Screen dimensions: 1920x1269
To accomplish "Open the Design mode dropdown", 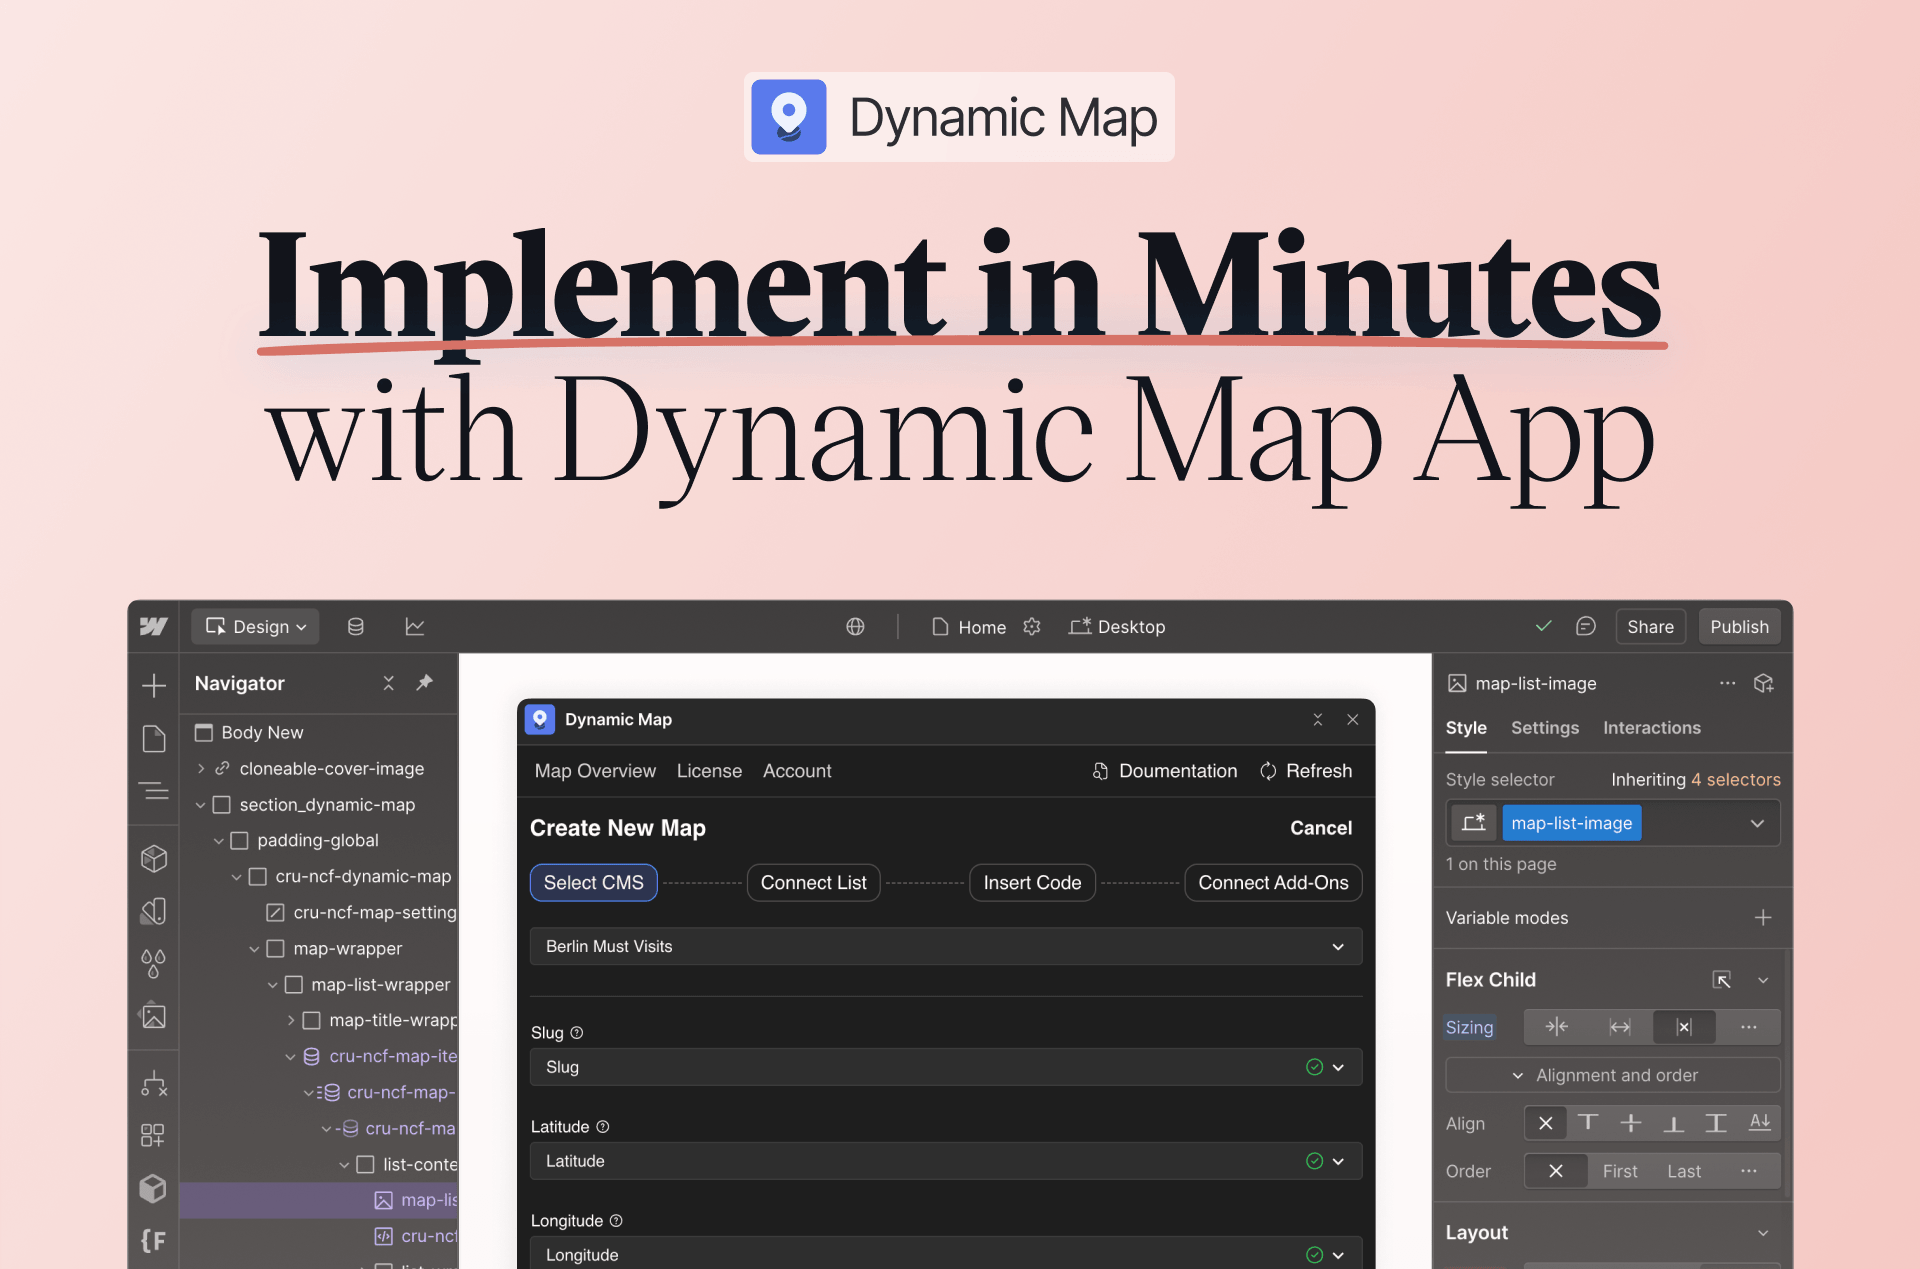I will click(x=255, y=627).
